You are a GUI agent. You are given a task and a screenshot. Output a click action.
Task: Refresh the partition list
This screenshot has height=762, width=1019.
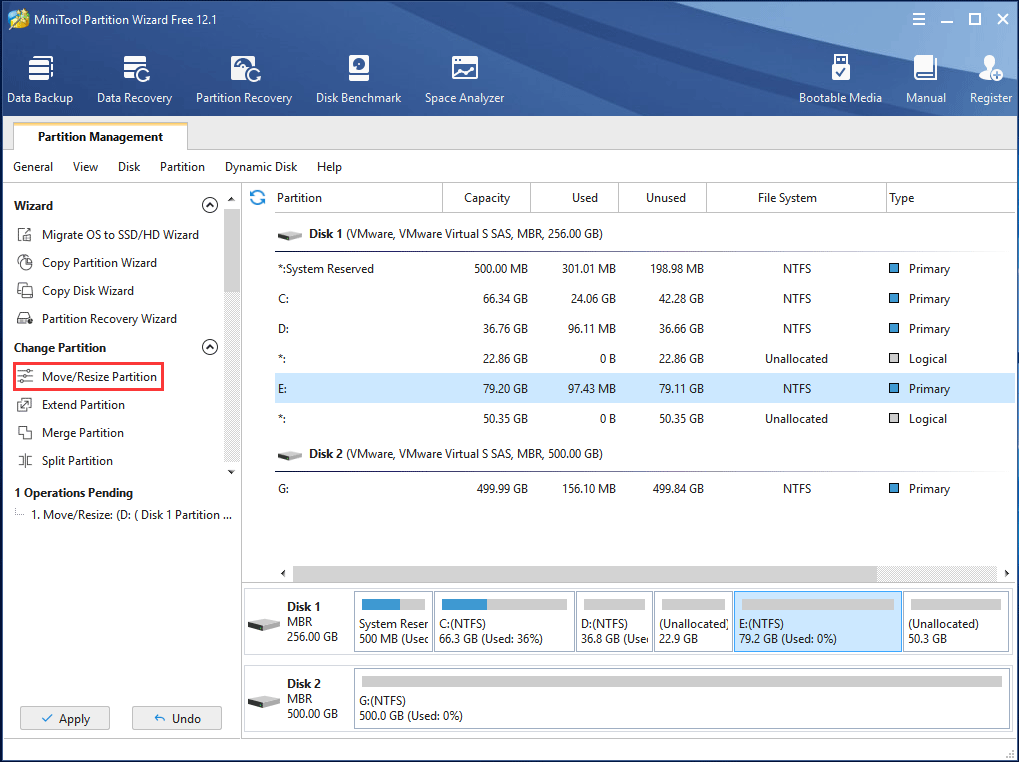point(258,197)
